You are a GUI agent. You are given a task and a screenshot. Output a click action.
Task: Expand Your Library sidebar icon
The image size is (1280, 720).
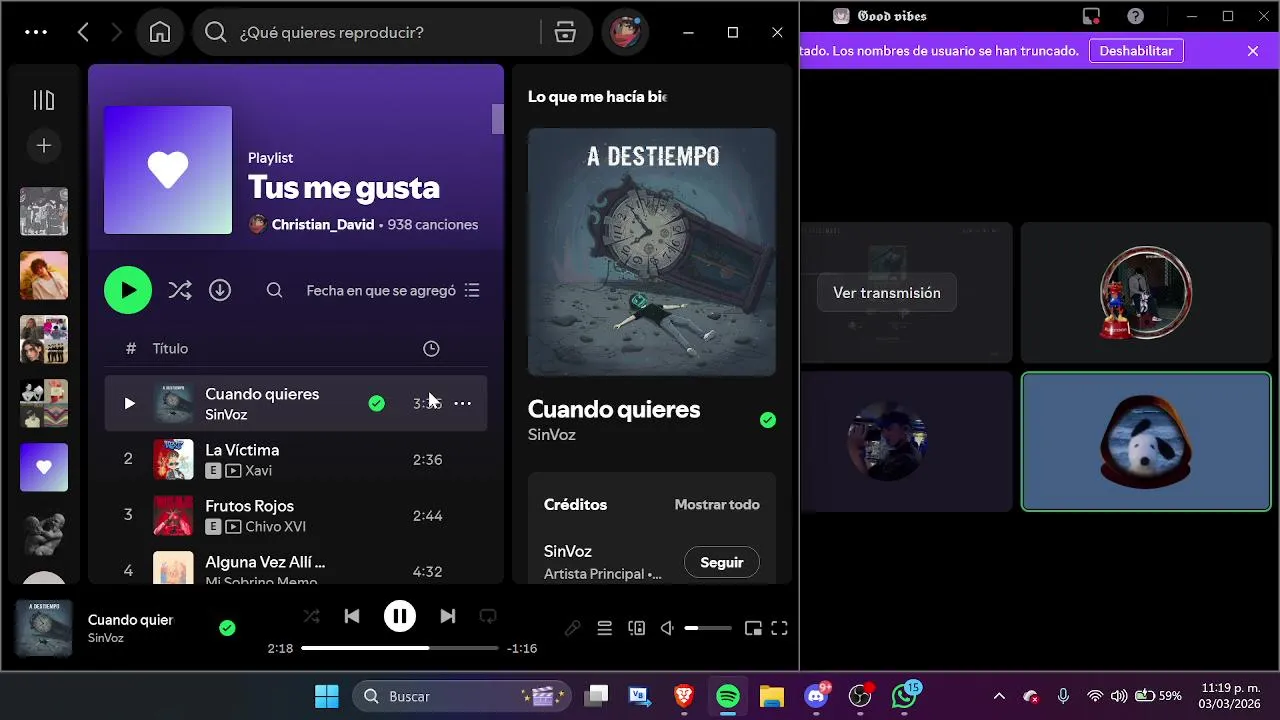pyautogui.click(x=44, y=100)
